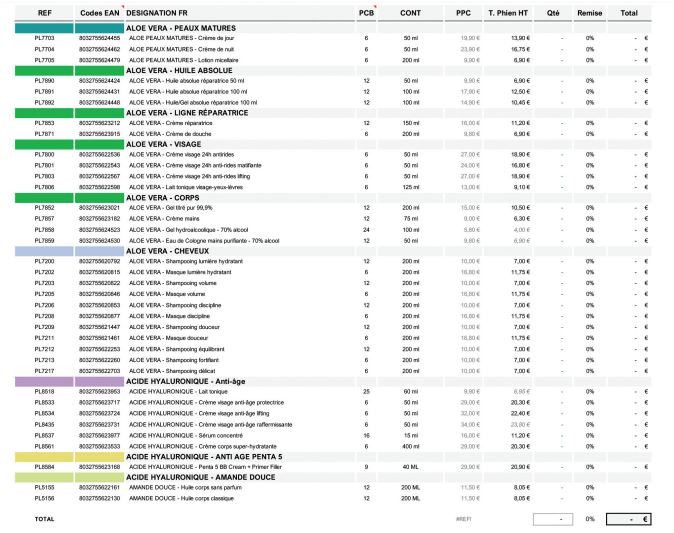Screen dimensions: 674x533
Task: Select the ALOE VERA - CHEVEUX section title
Action: point(168,251)
